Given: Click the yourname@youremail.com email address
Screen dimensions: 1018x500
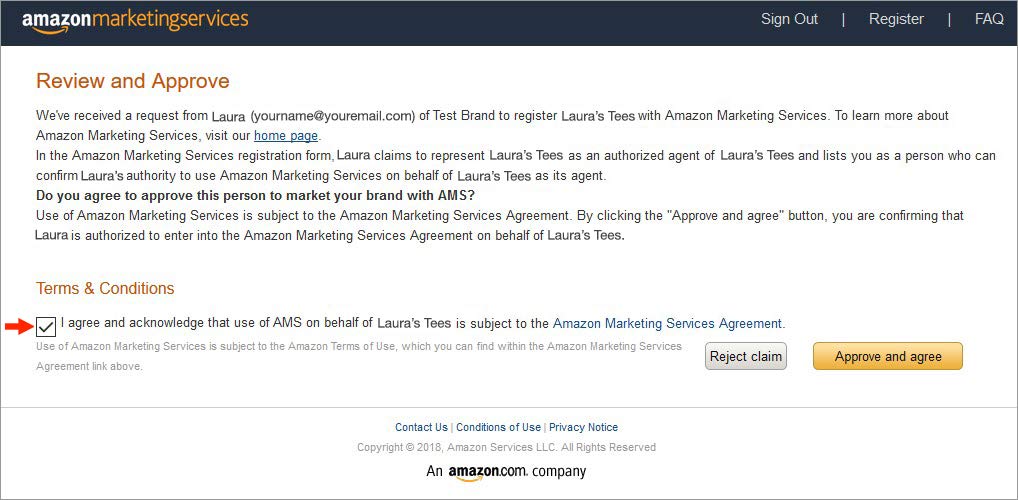Looking at the screenshot, I should [332, 116].
